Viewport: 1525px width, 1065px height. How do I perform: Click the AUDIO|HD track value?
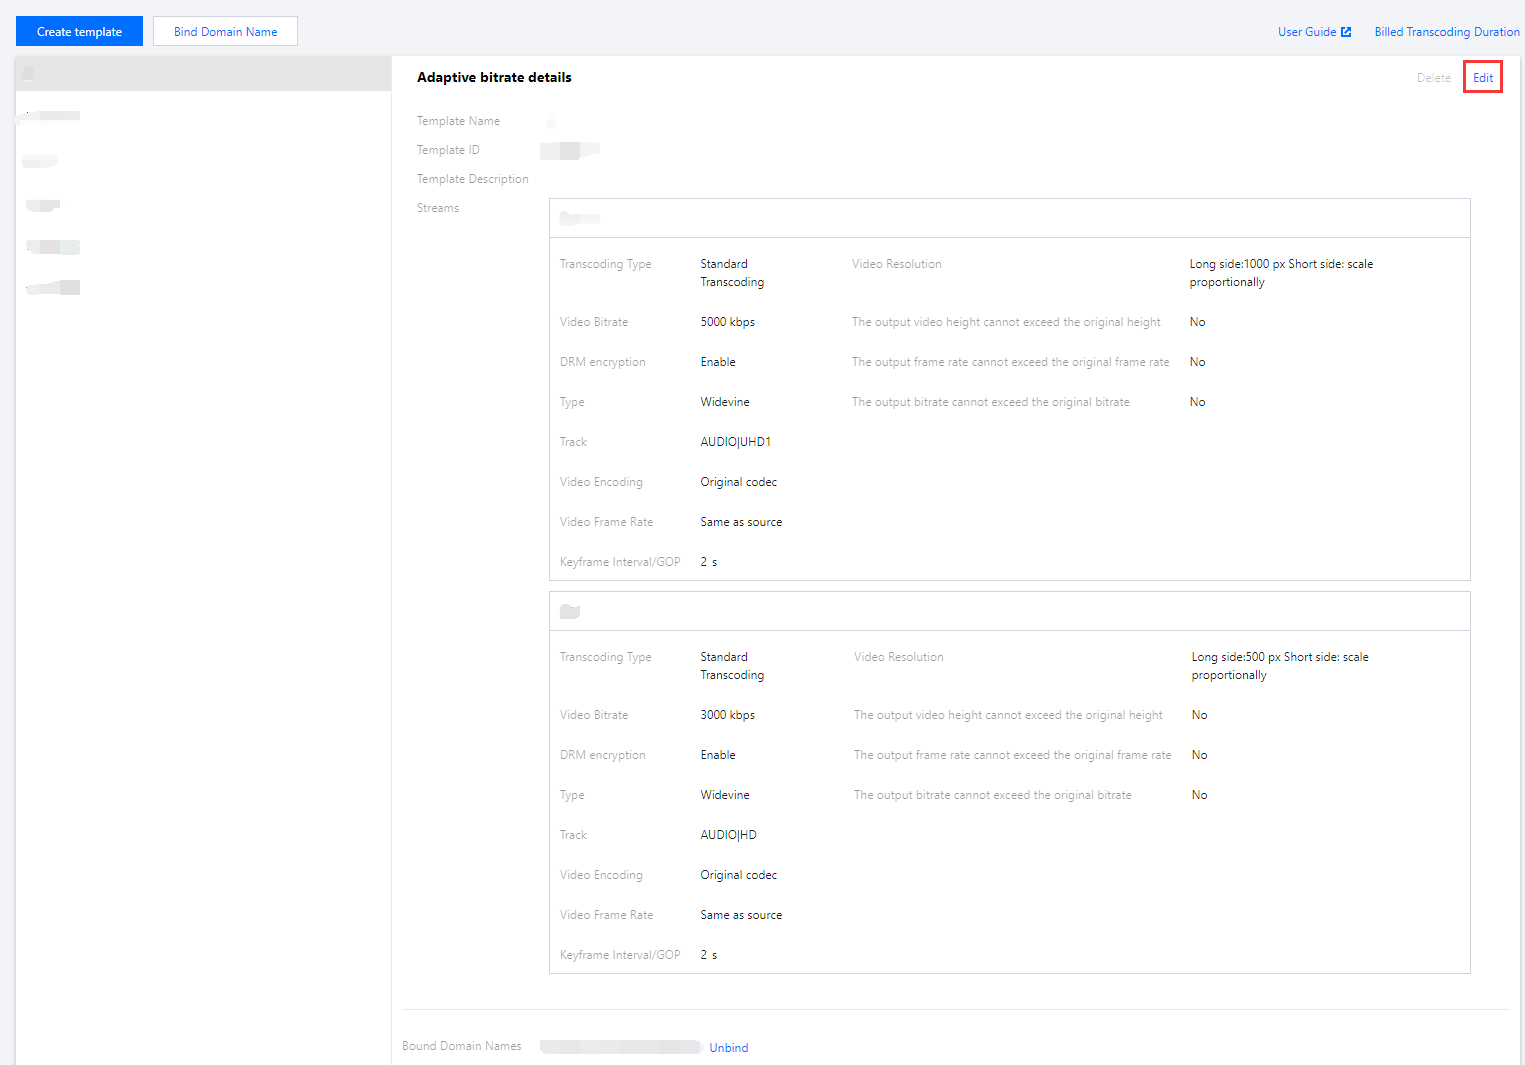point(728,835)
